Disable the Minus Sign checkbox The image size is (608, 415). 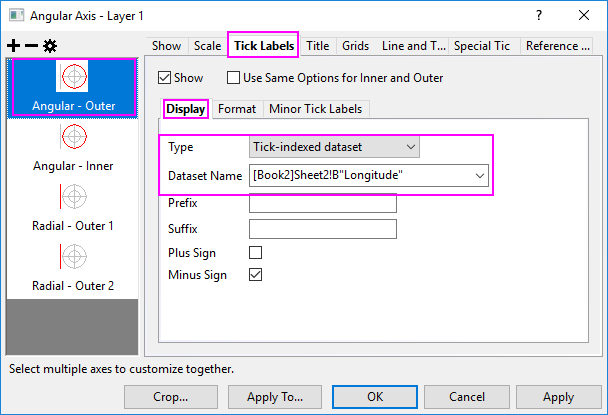[255, 274]
